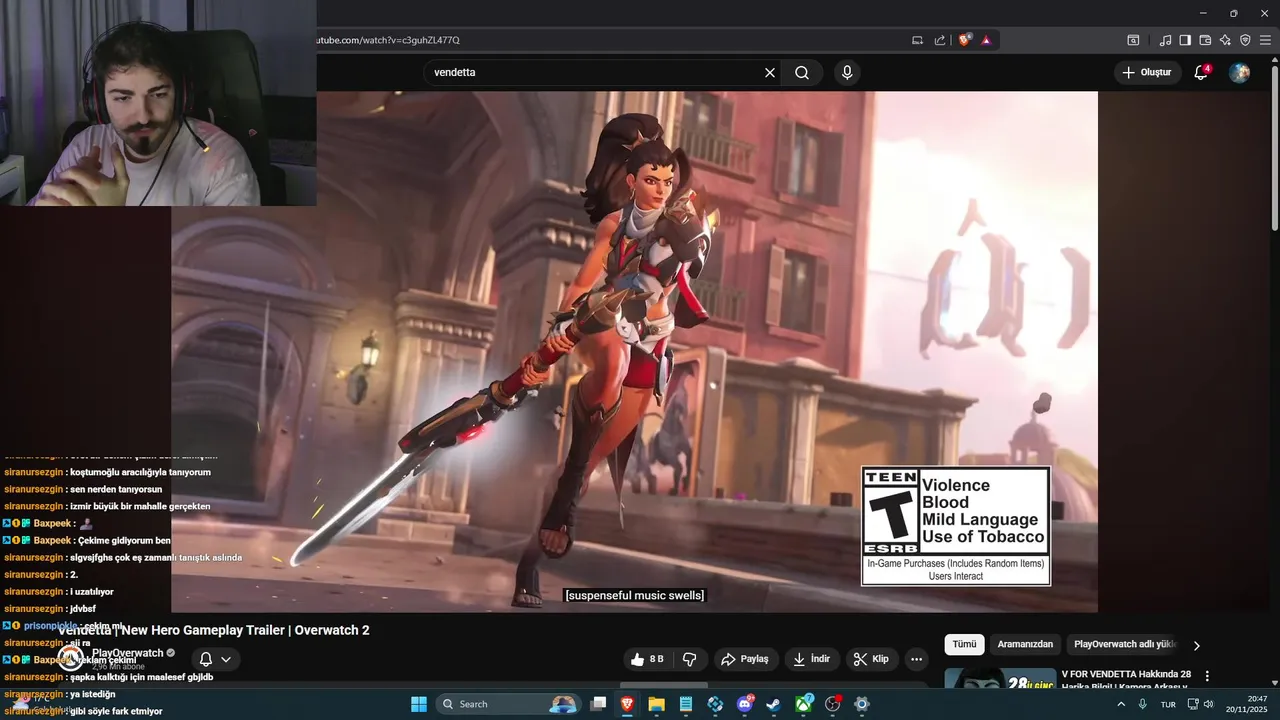Open the tab search icon in toolbar
Image resolution: width=1280 pixels, height=720 pixels.
click(1133, 40)
